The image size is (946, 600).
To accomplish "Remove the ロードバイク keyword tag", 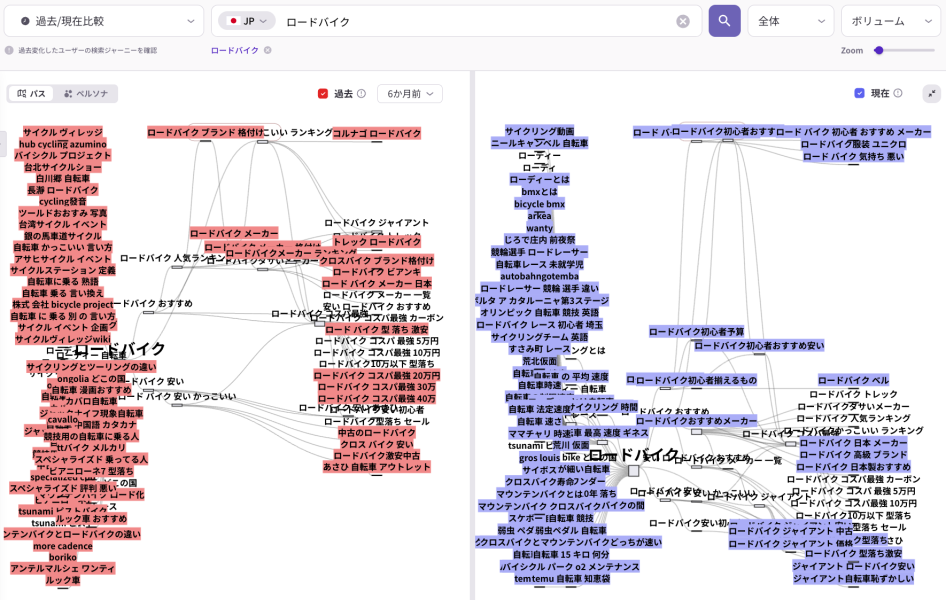I will 267,50.
